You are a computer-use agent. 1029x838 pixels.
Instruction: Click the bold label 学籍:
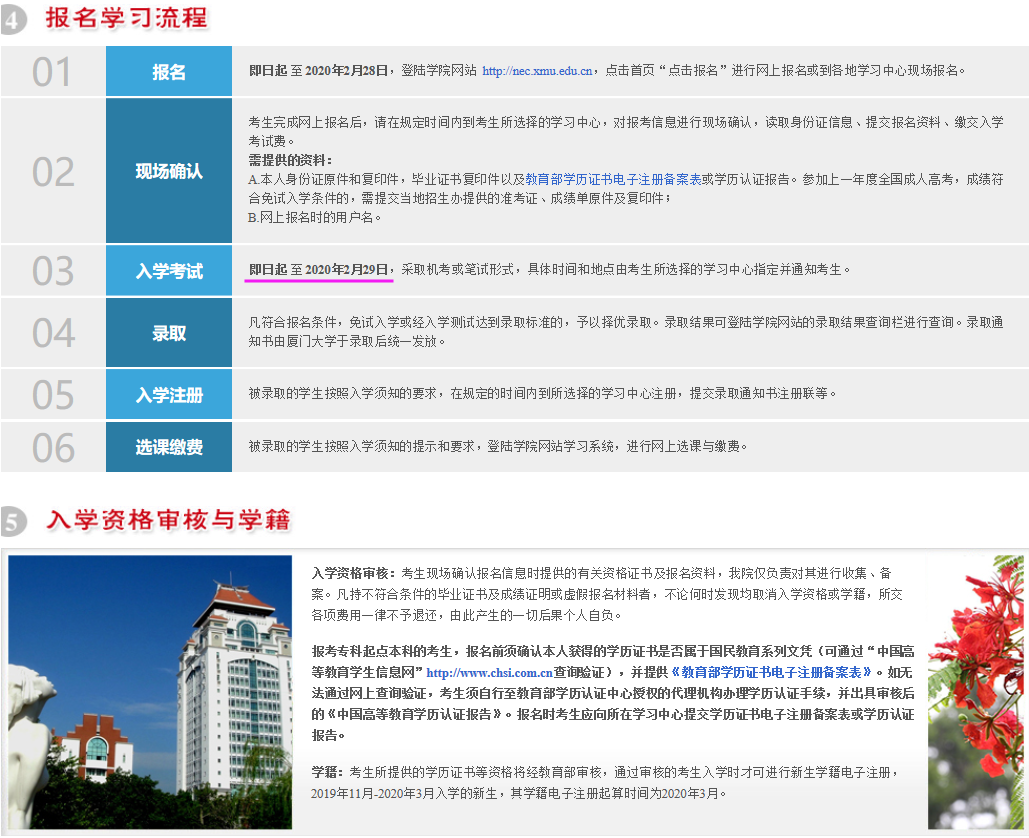click(x=327, y=772)
